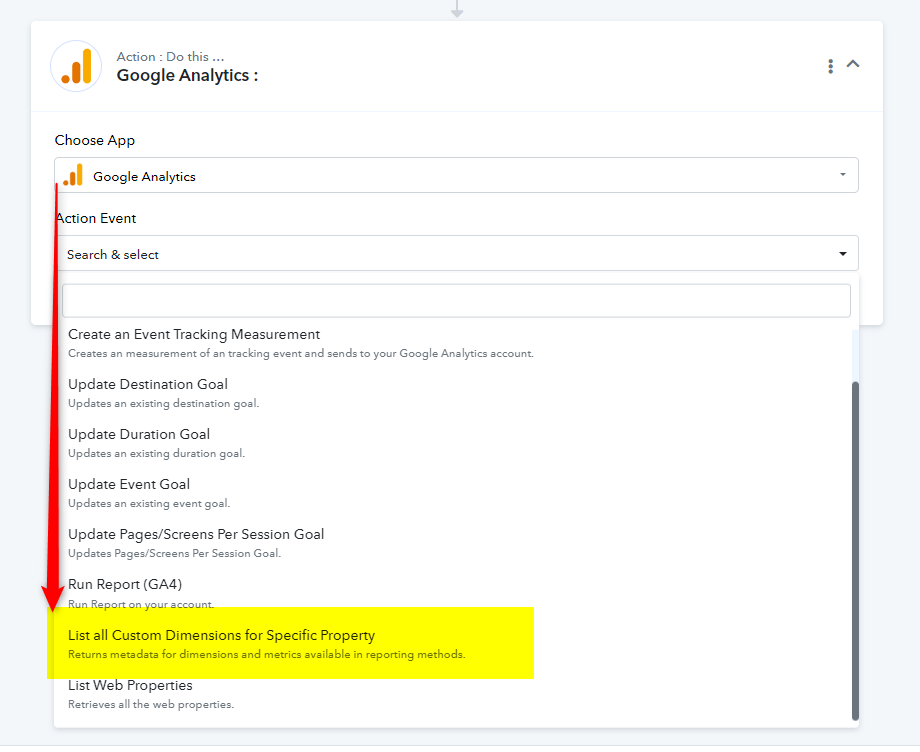Click small Google Analytics icon in Choose App field
This screenshot has height=752, width=920.
click(x=73, y=176)
